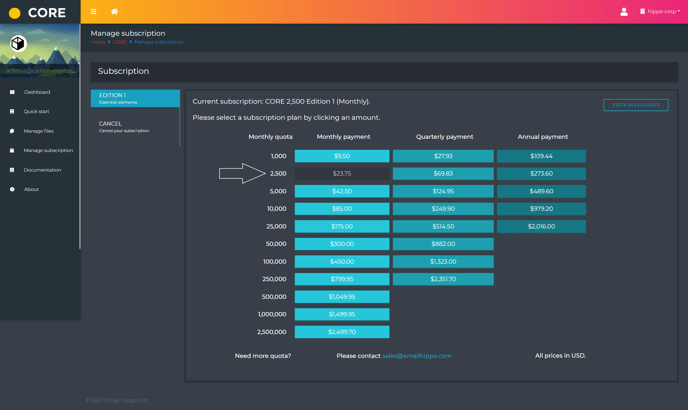The height and width of the screenshot is (410, 688).
Task: Click the sidebar vertical scrollbar
Action: pyautogui.click(x=79, y=137)
